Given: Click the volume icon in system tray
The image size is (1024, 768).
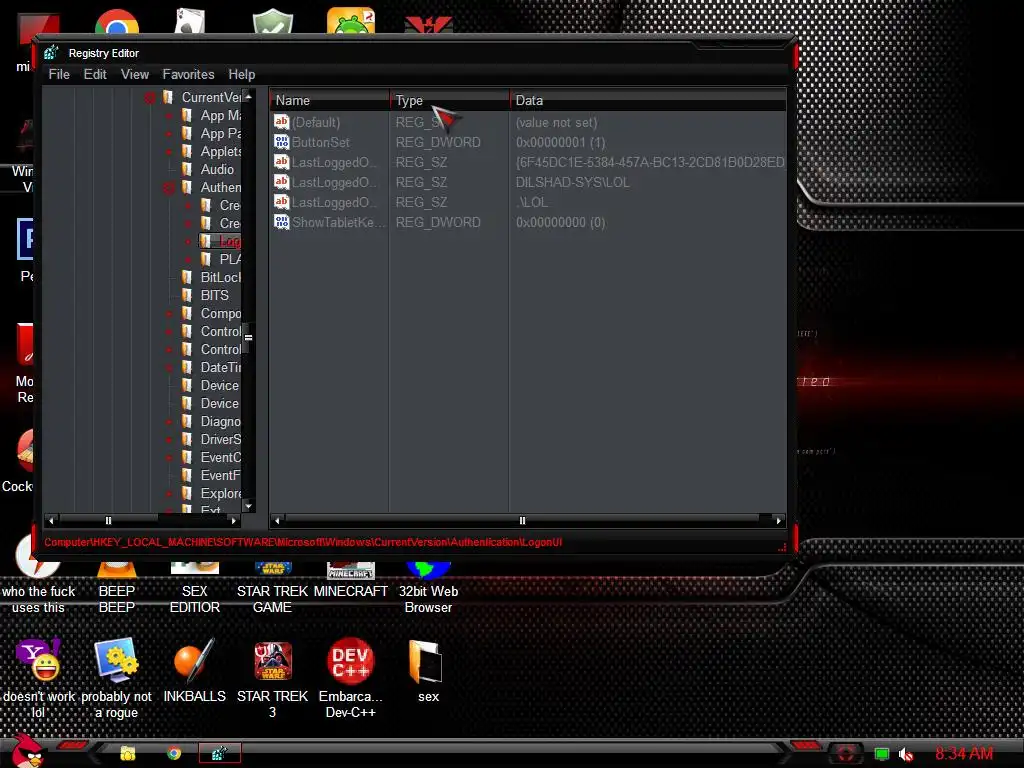Looking at the screenshot, I should point(905,754).
